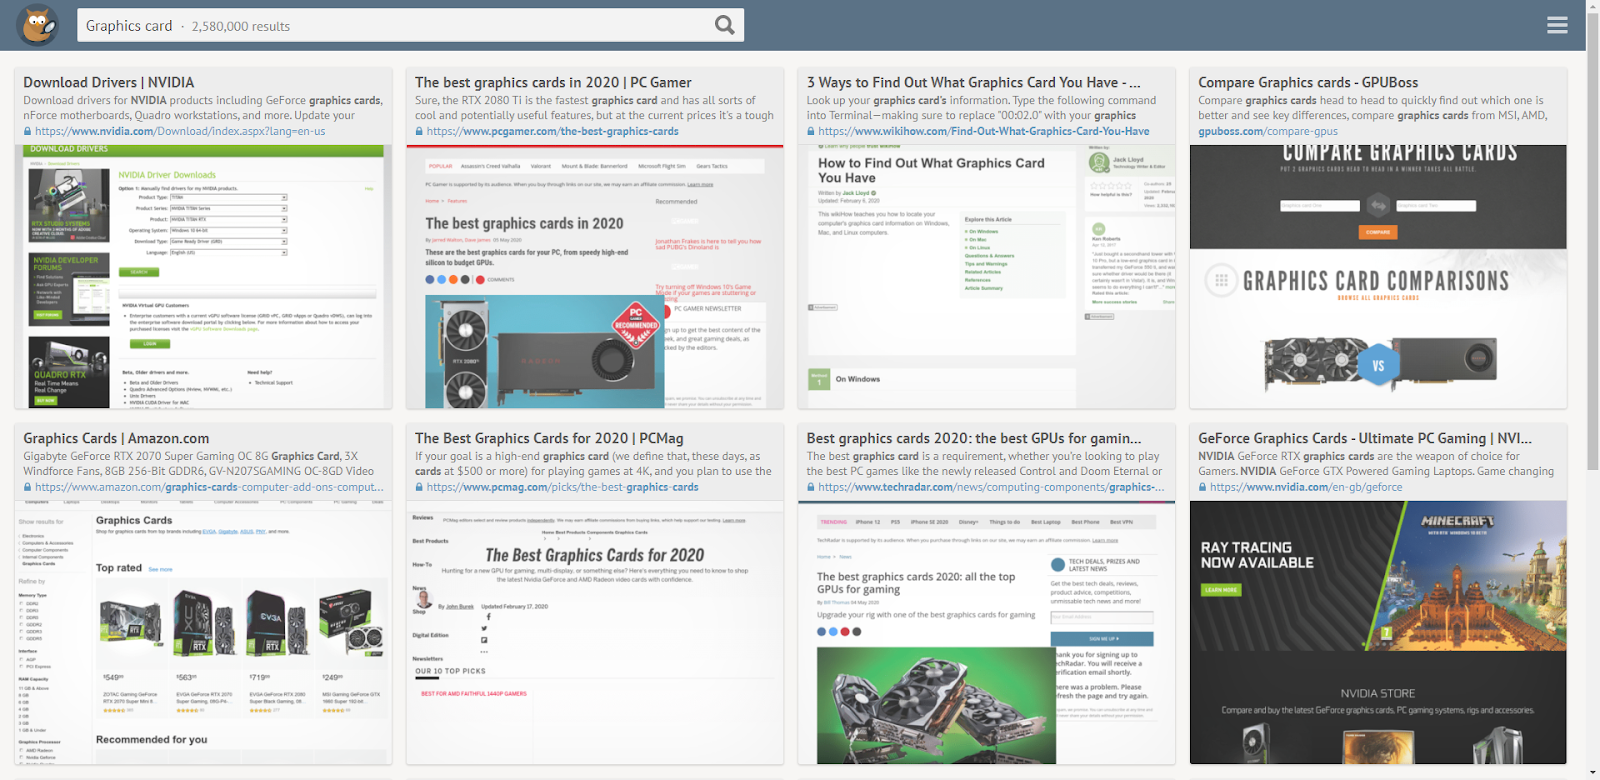The width and height of the screenshot is (1600, 780).
Task: Click the "2,580,000 results" count text
Action: click(241, 26)
